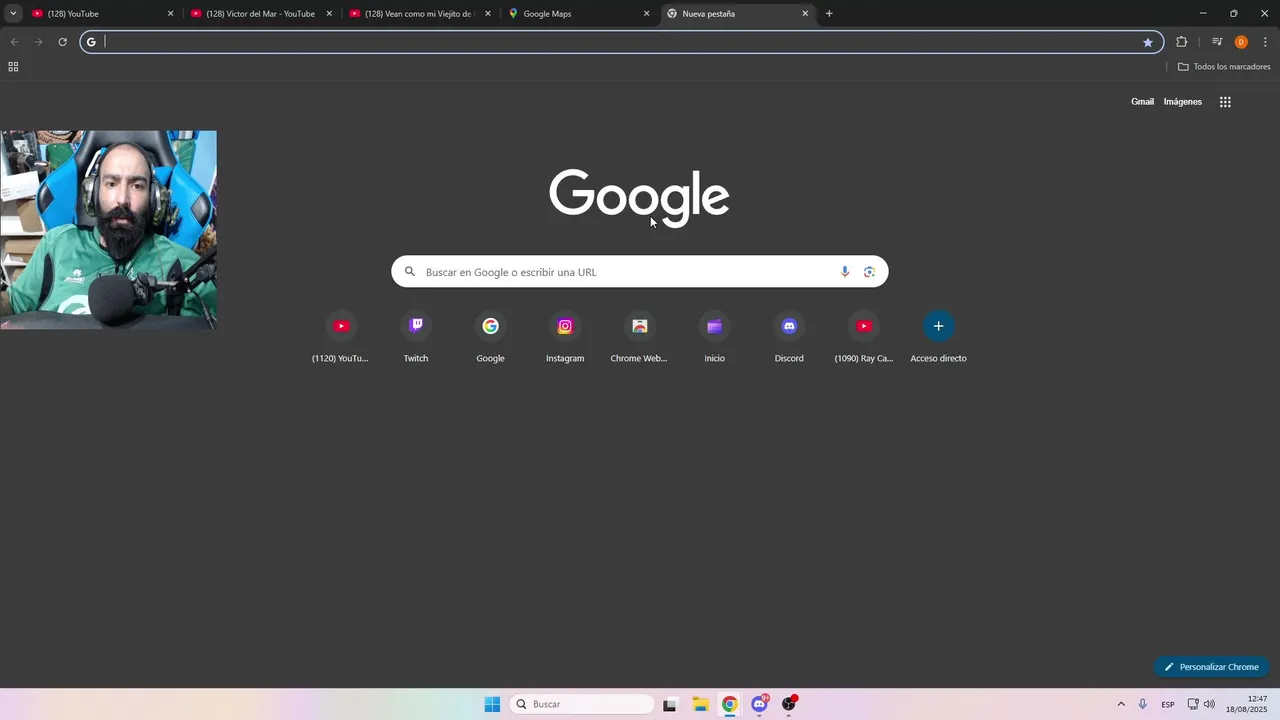Open the Discord shortcut
The height and width of the screenshot is (720, 1280).
(x=789, y=338)
